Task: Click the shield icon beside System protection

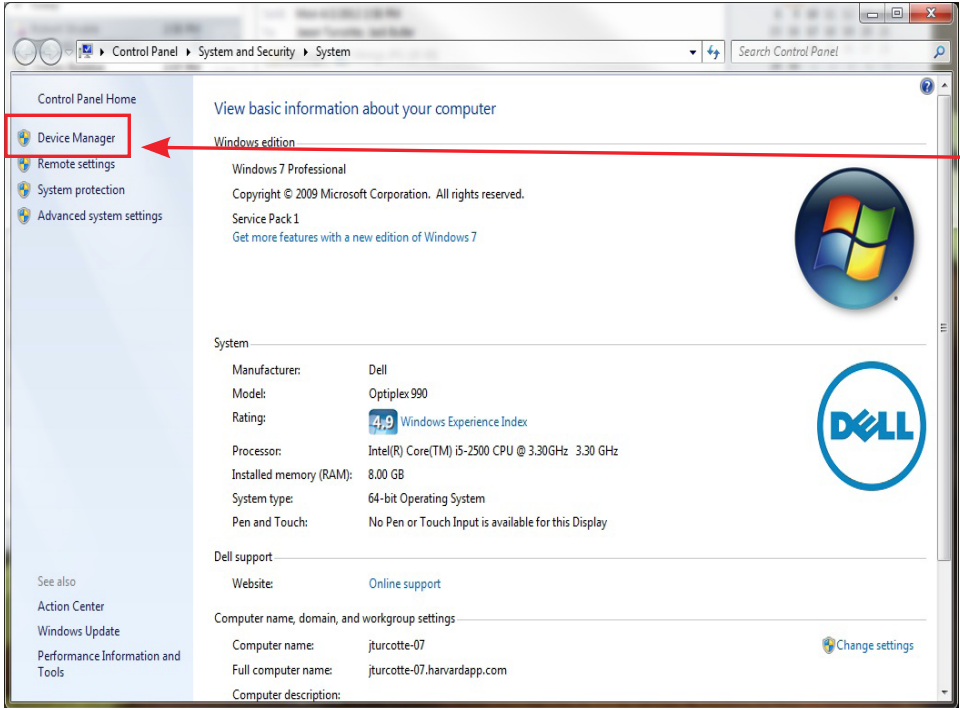Action: (x=24, y=190)
